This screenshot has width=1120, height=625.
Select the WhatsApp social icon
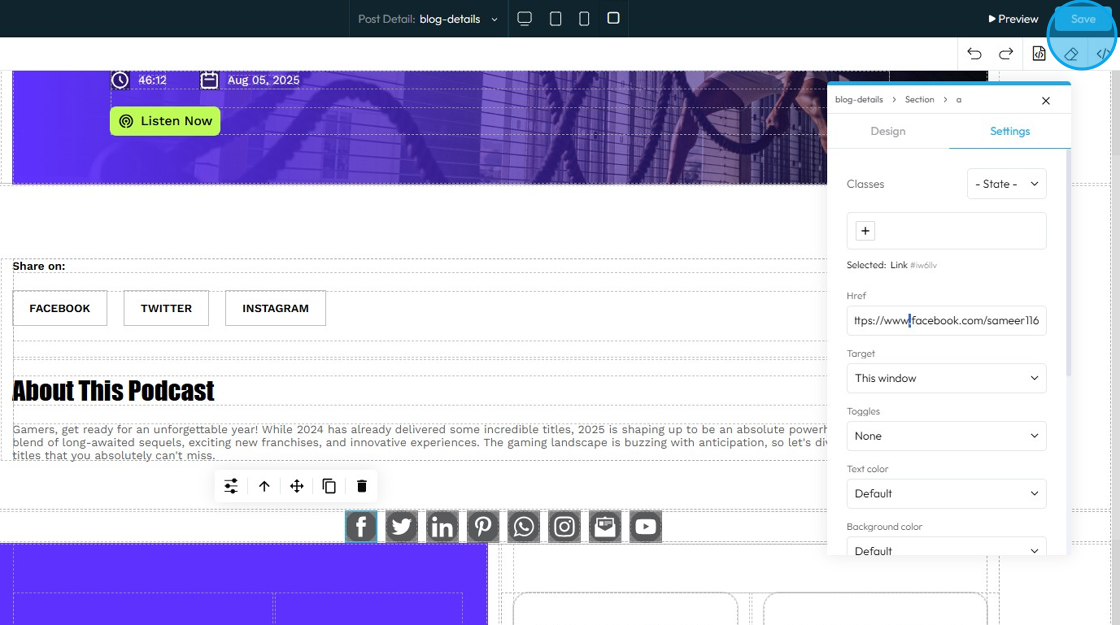click(524, 526)
